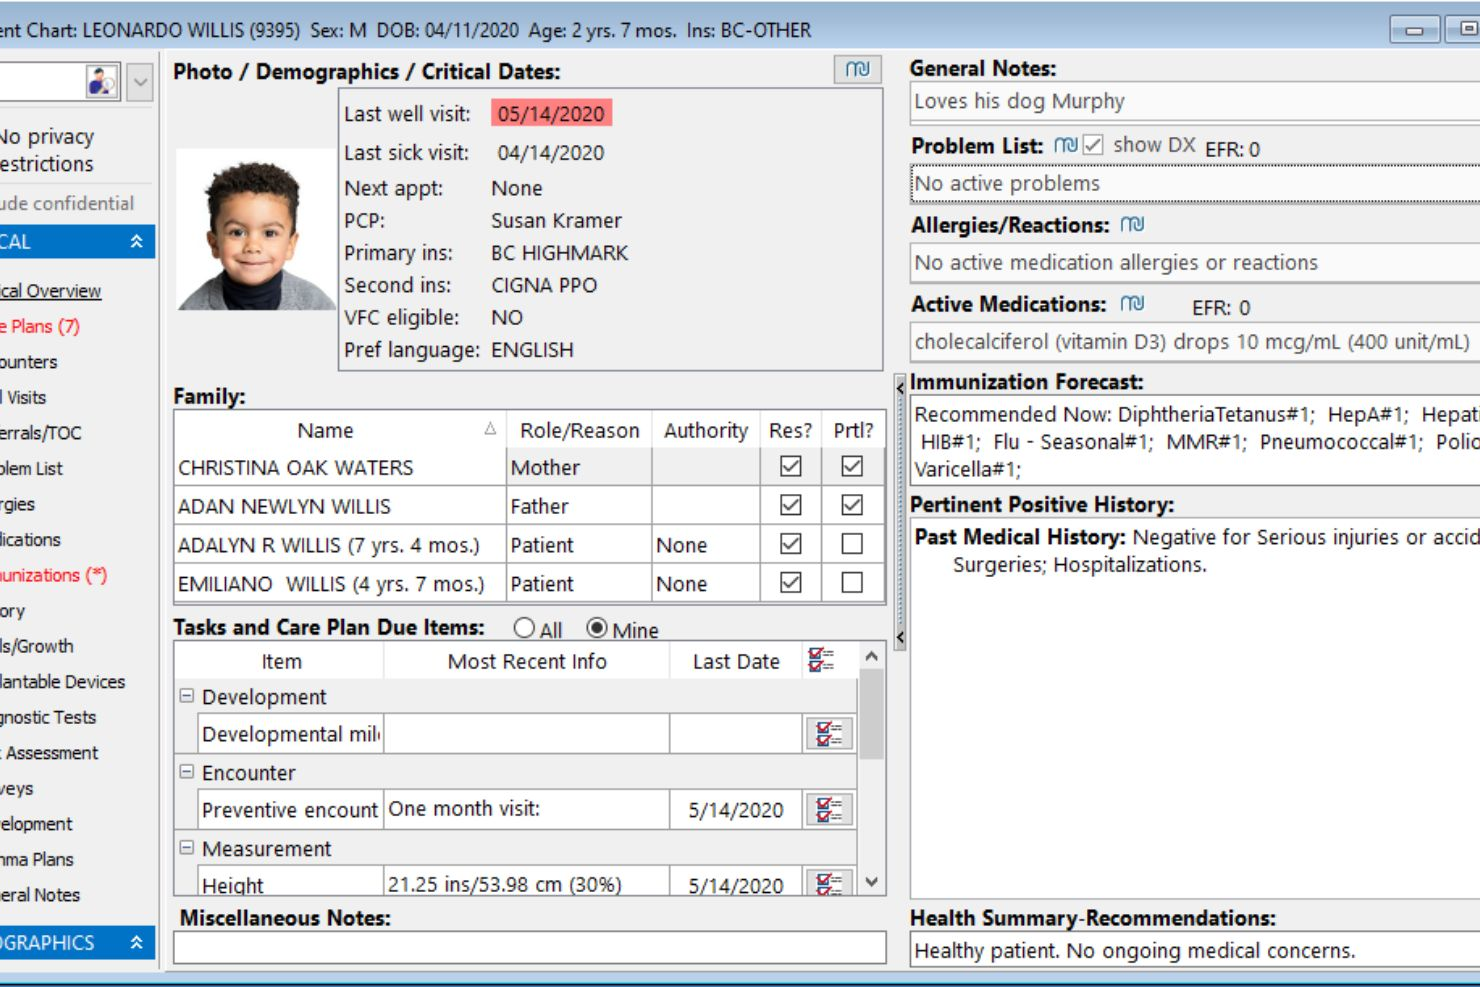This screenshot has width=1480, height=987.
Task: Open Care Plans (7) in the sidebar
Action: [x=40, y=326]
